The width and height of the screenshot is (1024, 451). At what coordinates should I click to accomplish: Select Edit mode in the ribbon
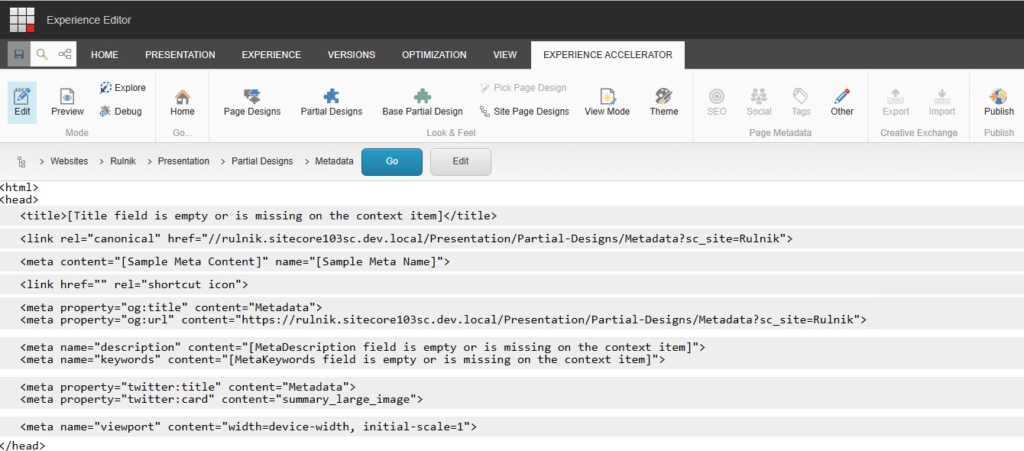pyautogui.click(x=22, y=102)
